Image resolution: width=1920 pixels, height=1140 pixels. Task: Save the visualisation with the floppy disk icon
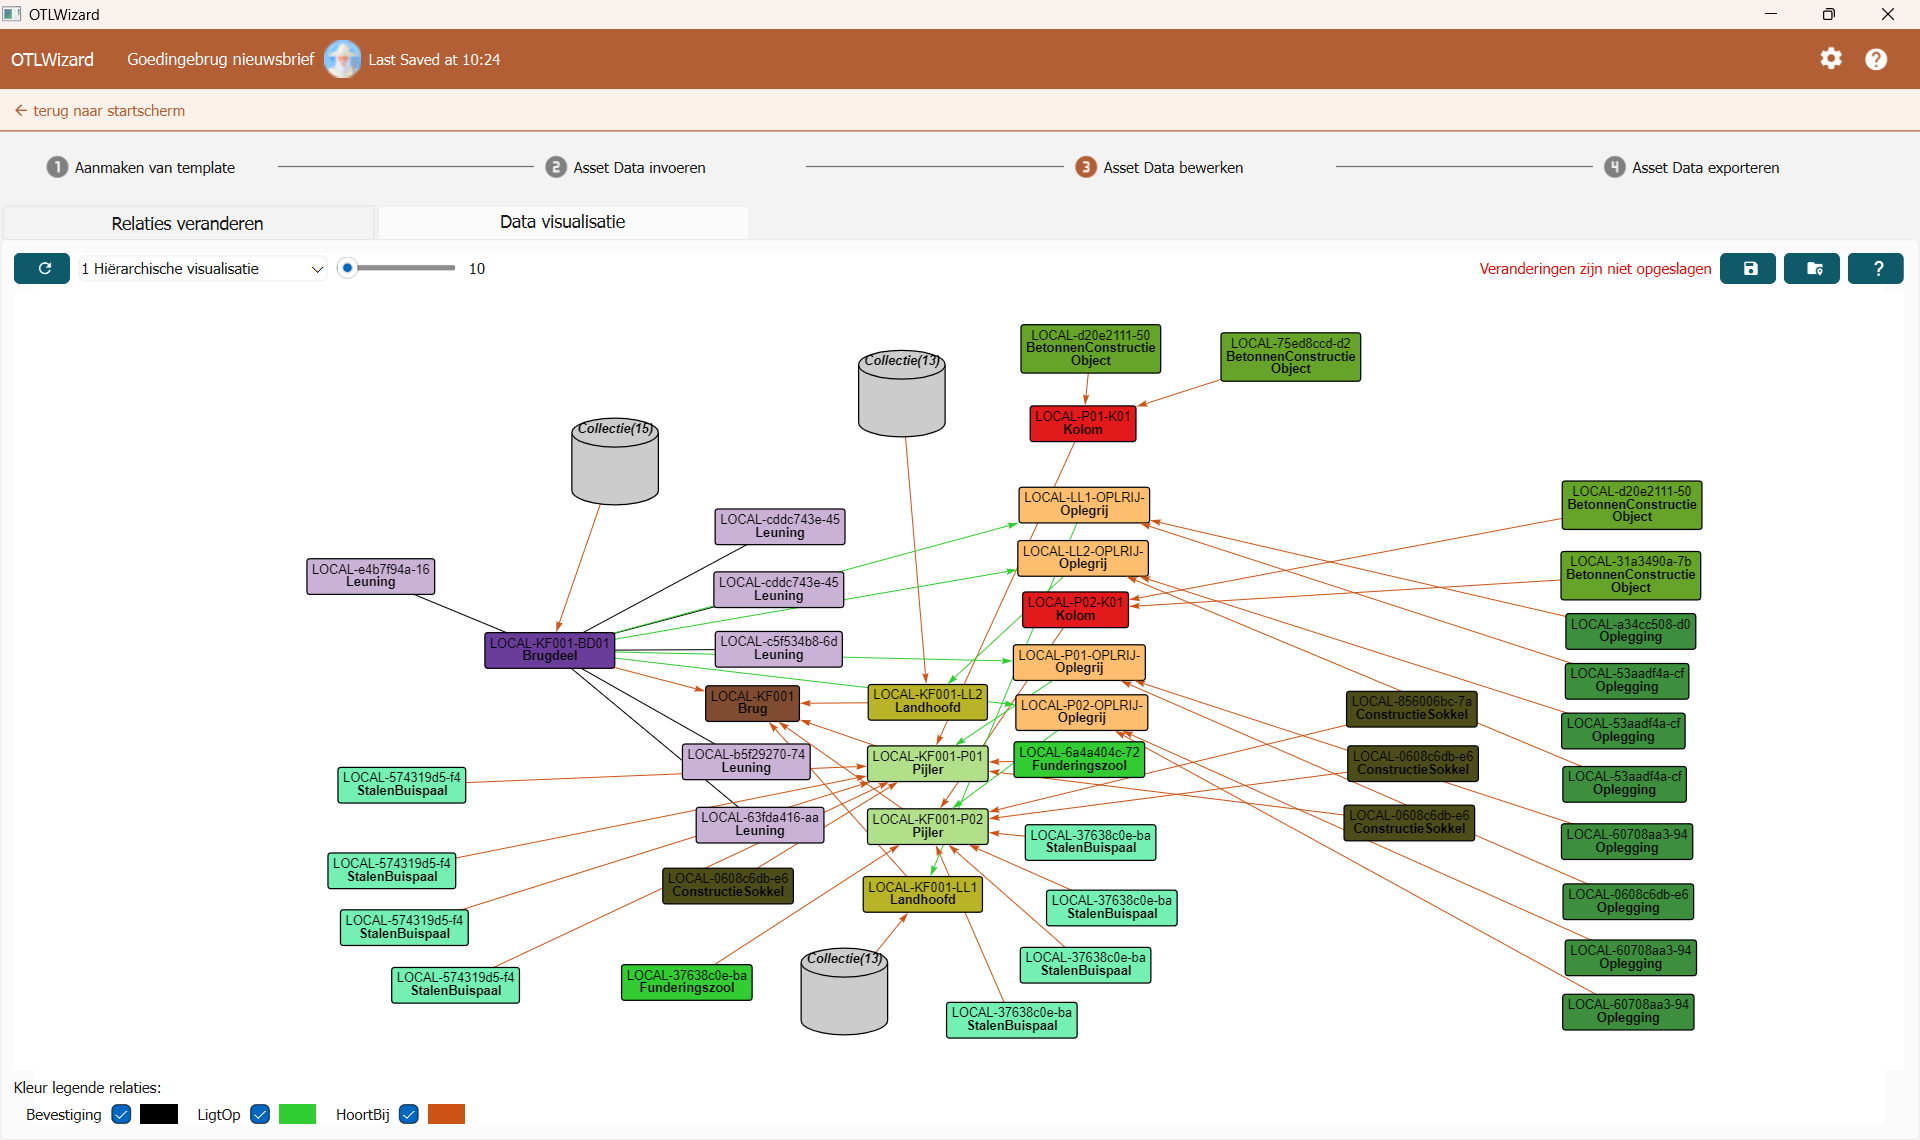coord(1749,268)
